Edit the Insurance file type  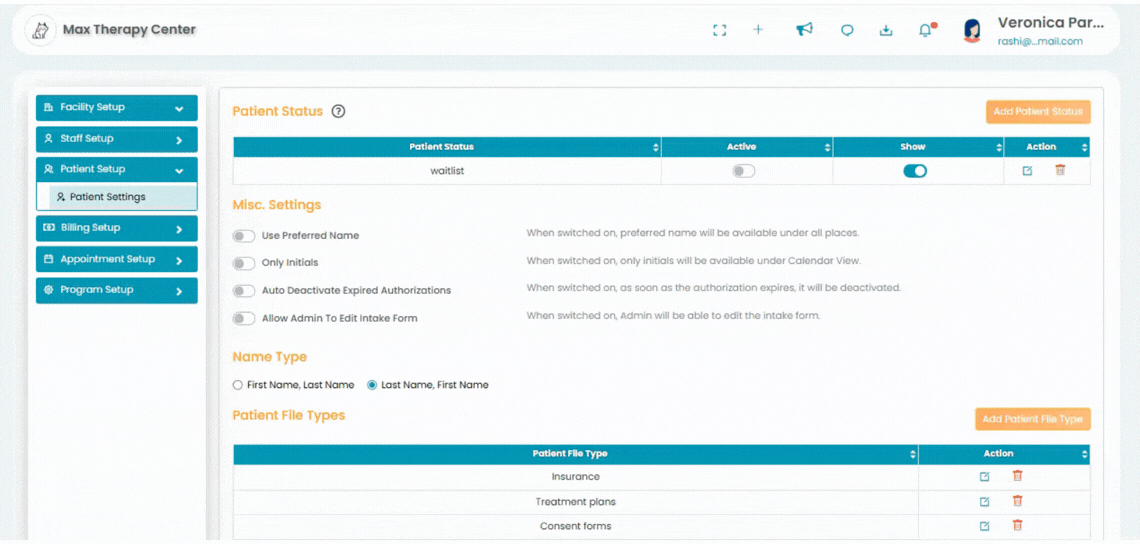[984, 477]
